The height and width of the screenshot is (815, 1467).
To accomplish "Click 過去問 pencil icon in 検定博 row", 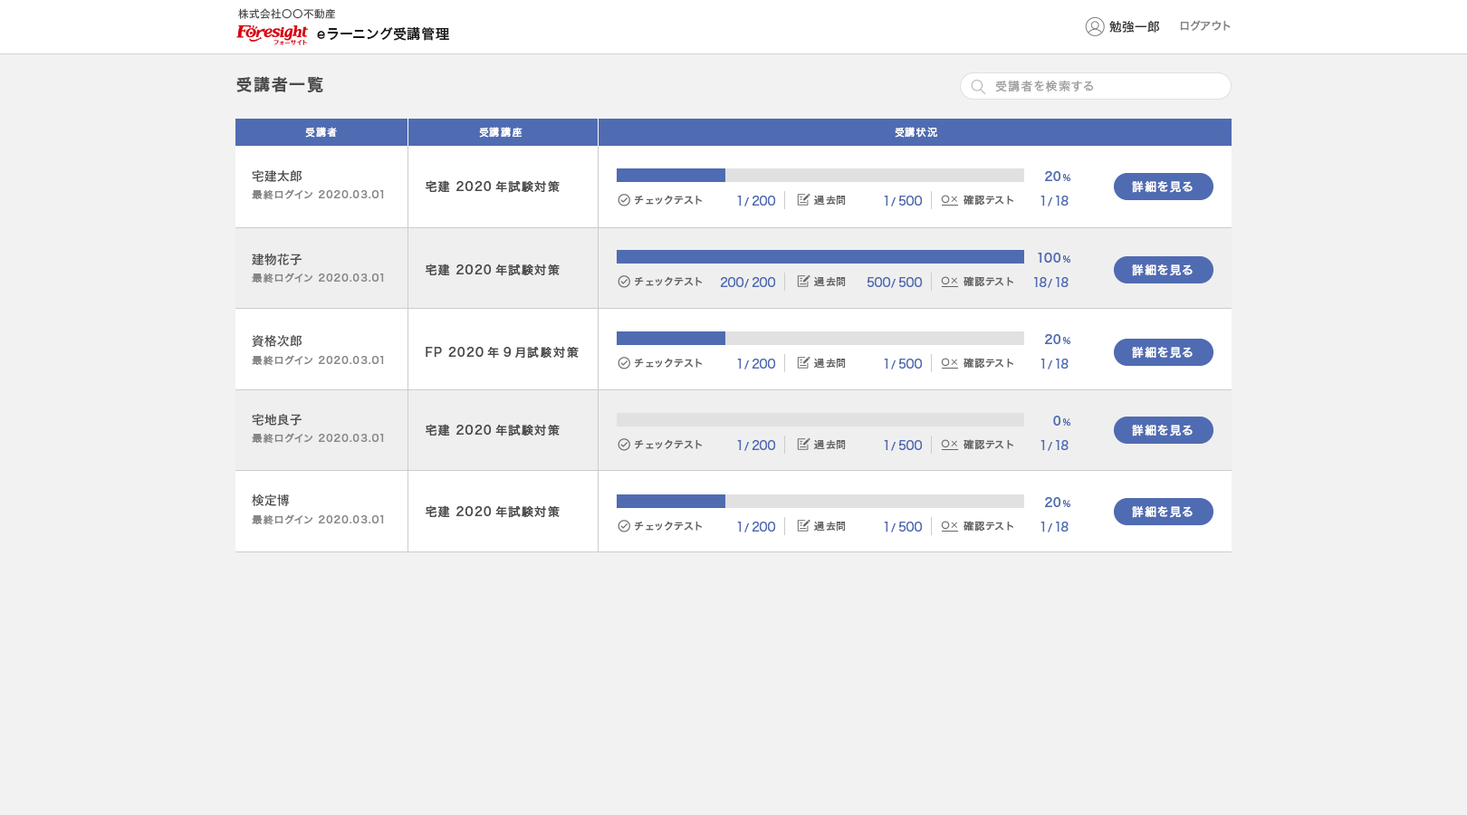I will [803, 526].
